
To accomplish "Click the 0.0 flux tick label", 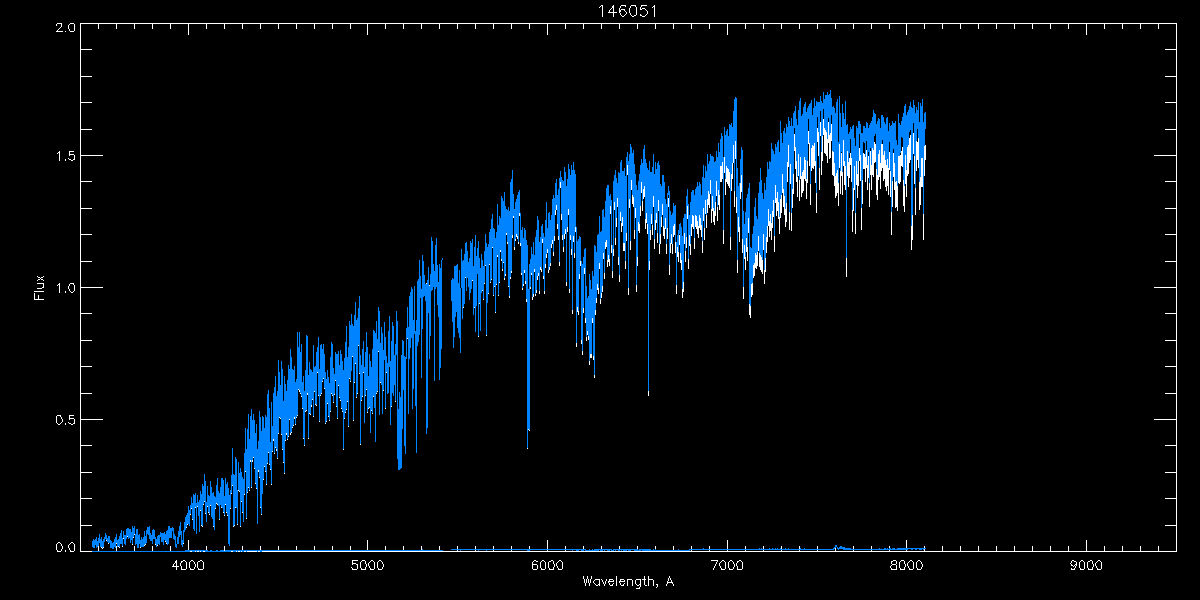I will click(62, 548).
